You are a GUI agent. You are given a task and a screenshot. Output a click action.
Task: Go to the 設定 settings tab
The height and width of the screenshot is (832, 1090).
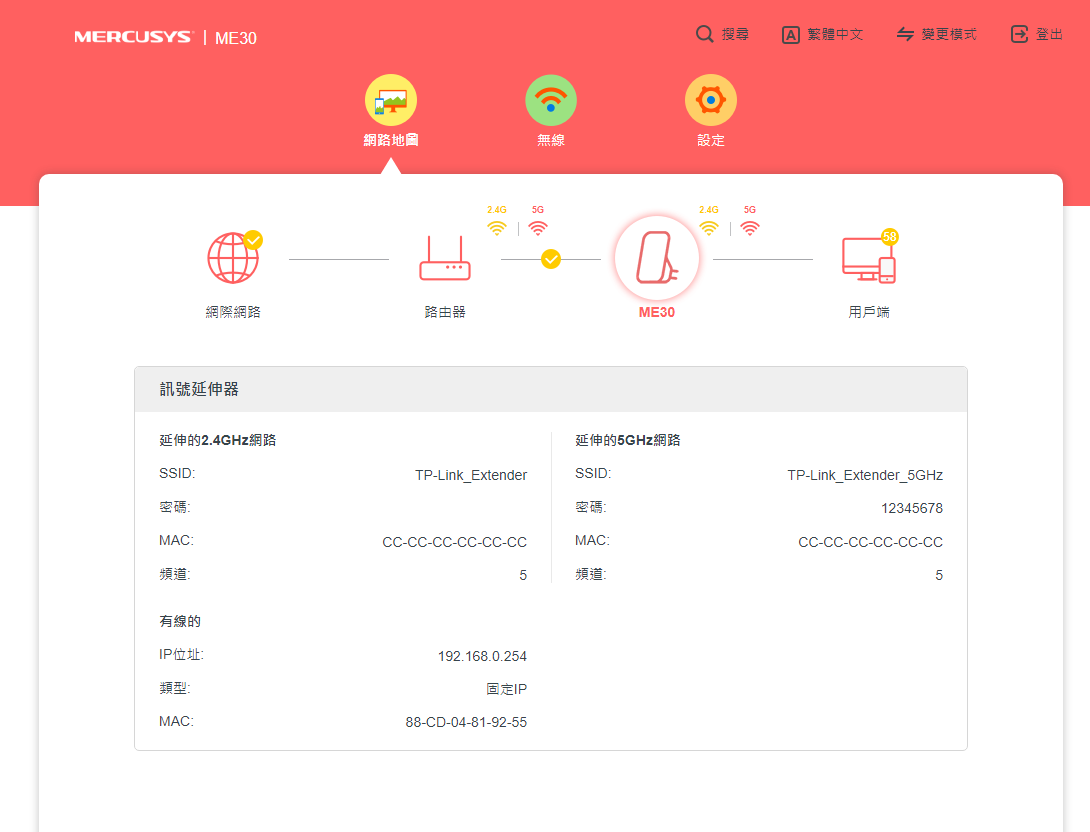(x=710, y=111)
